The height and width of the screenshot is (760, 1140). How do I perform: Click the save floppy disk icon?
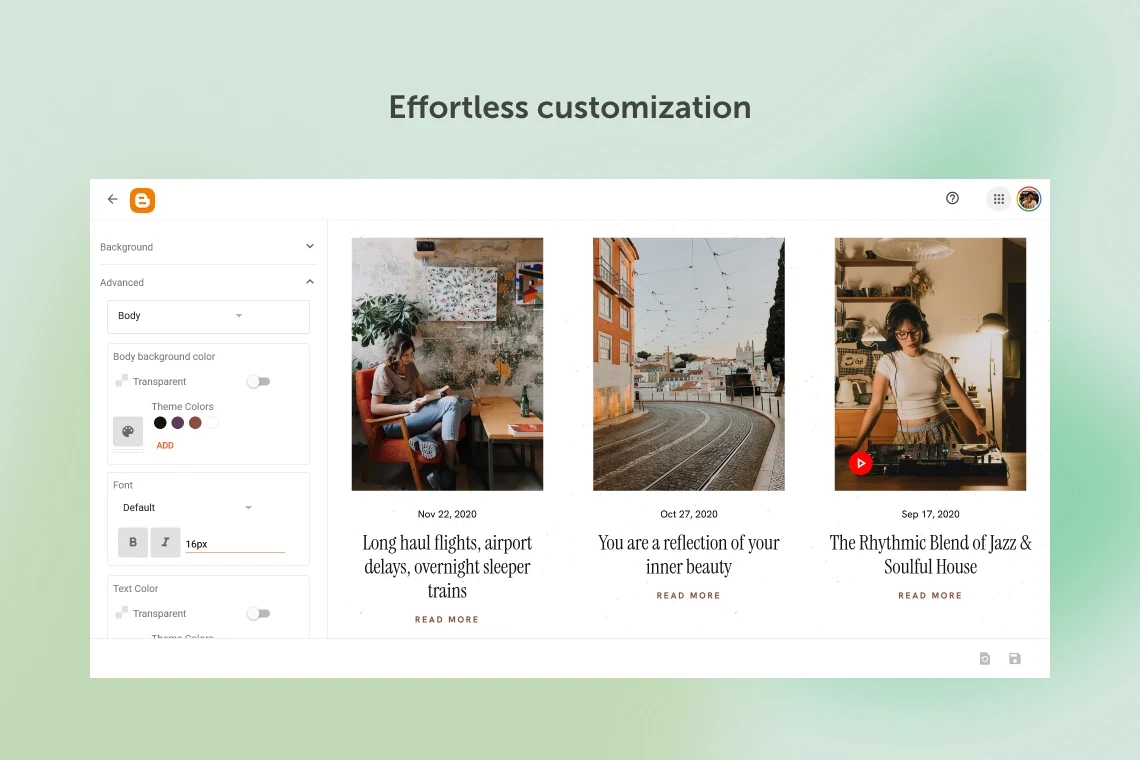tap(1015, 659)
